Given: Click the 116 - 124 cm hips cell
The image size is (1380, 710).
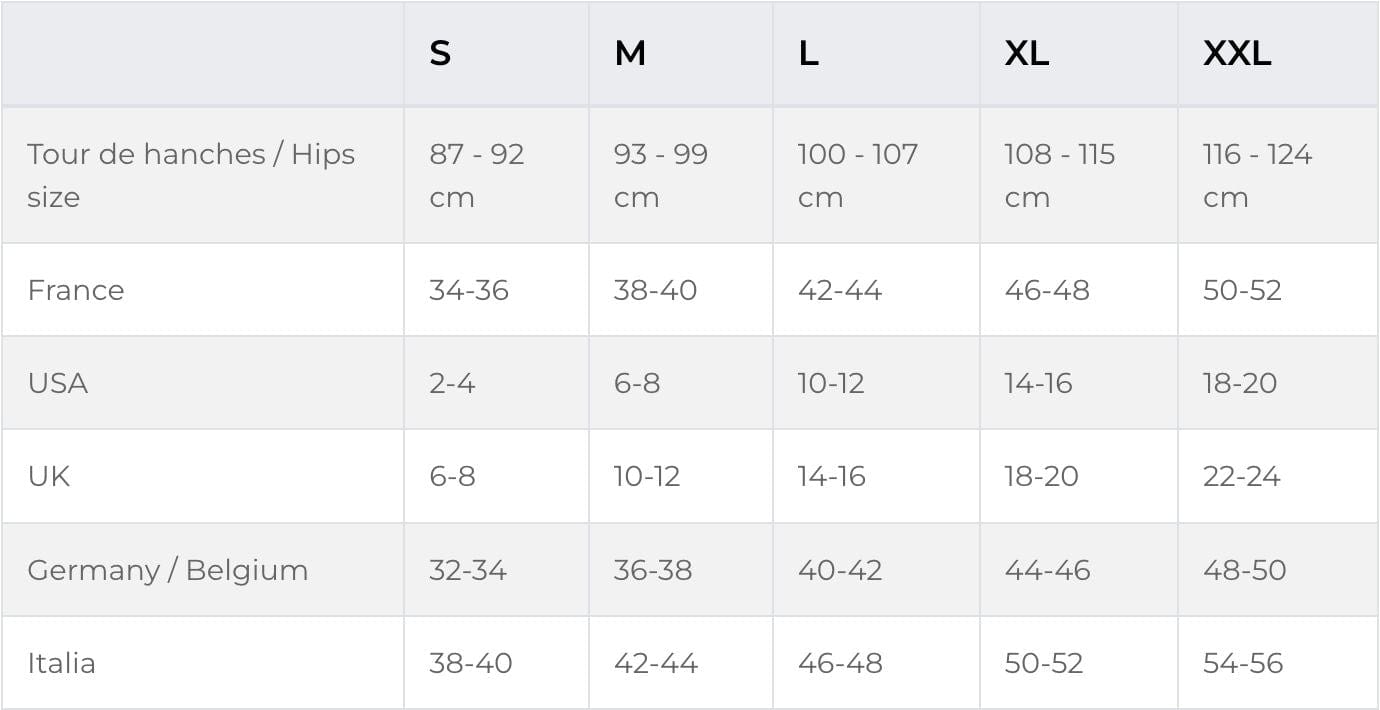Looking at the screenshot, I should (x=1257, y=175).
